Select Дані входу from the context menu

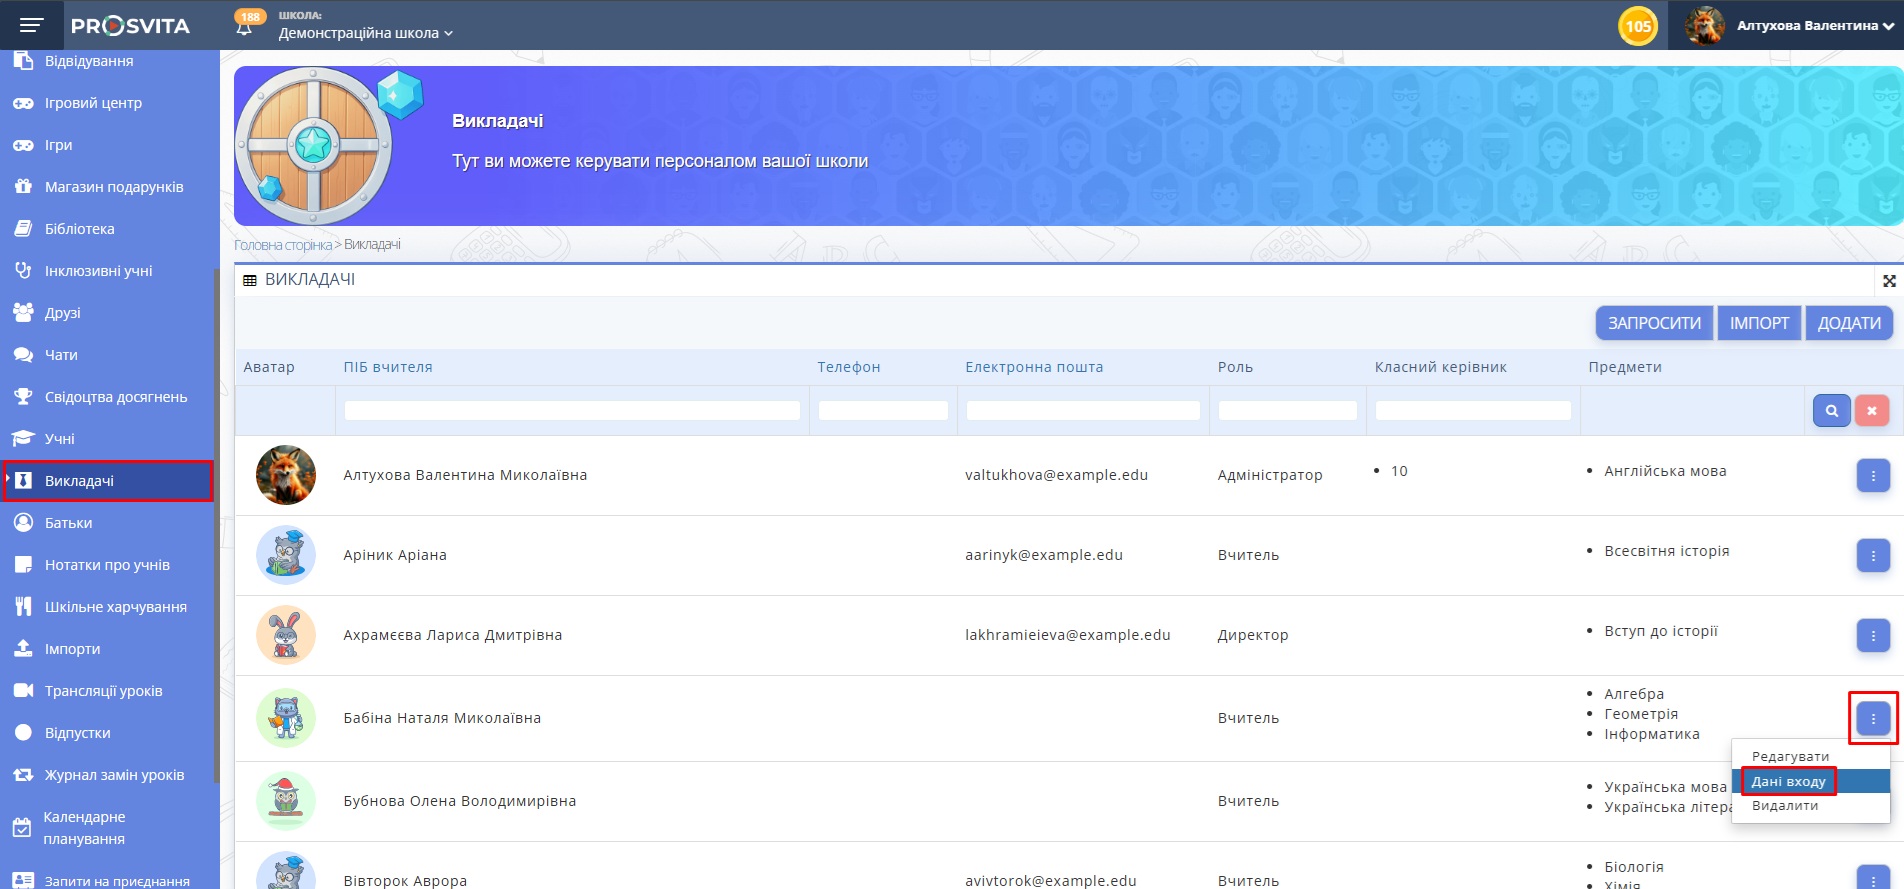click(x=1788, y=781)
